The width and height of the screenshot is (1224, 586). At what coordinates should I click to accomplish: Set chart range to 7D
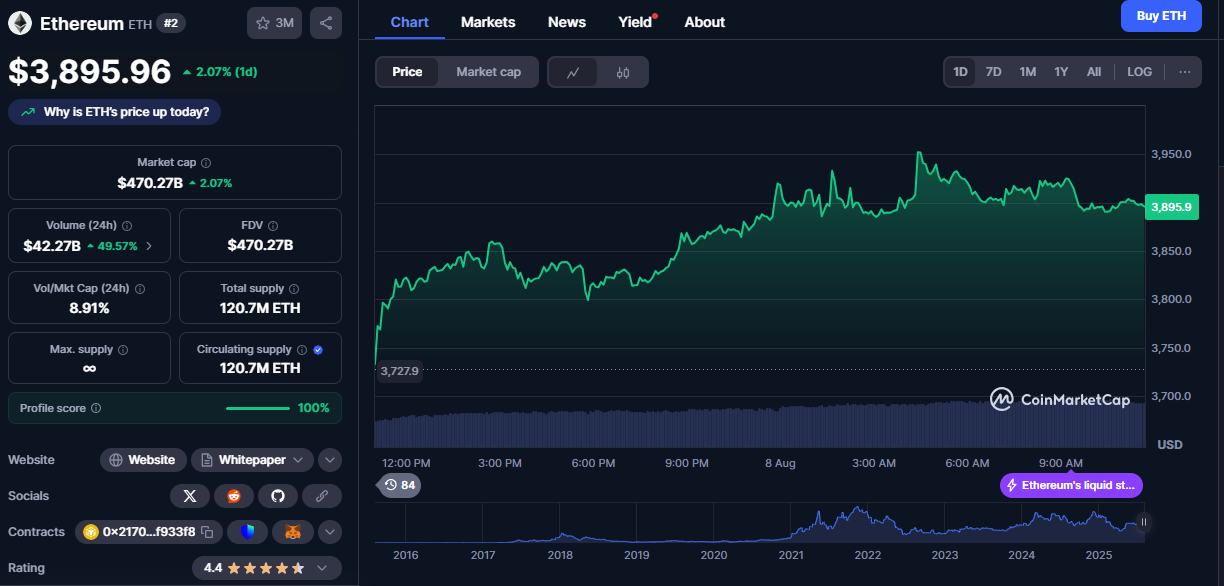(x=993, y=72)
